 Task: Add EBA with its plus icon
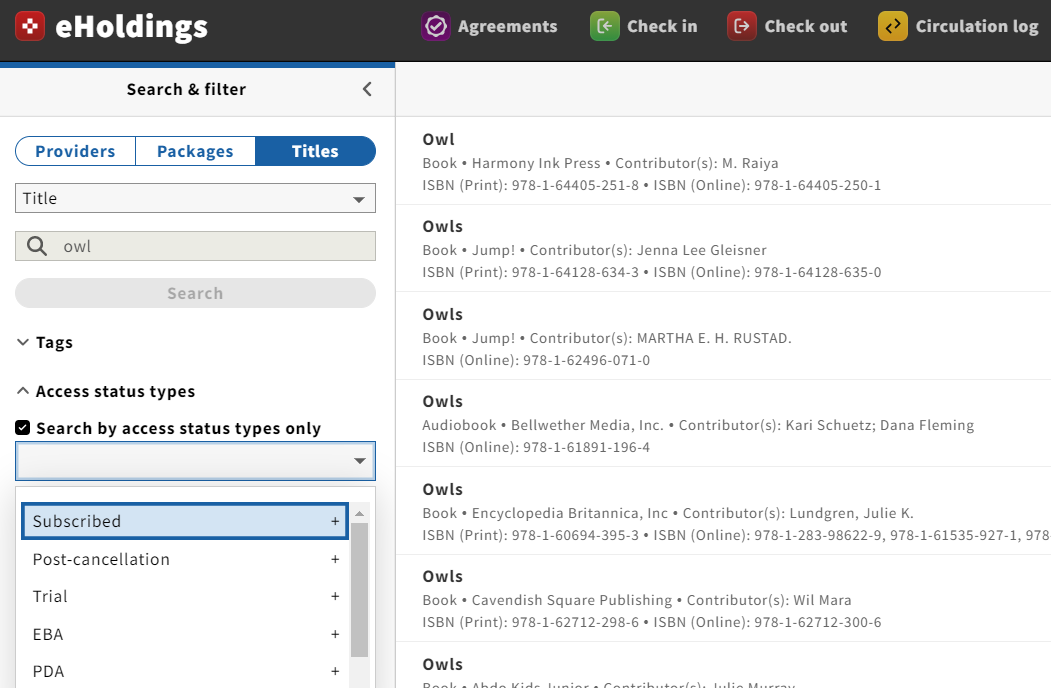335,634
